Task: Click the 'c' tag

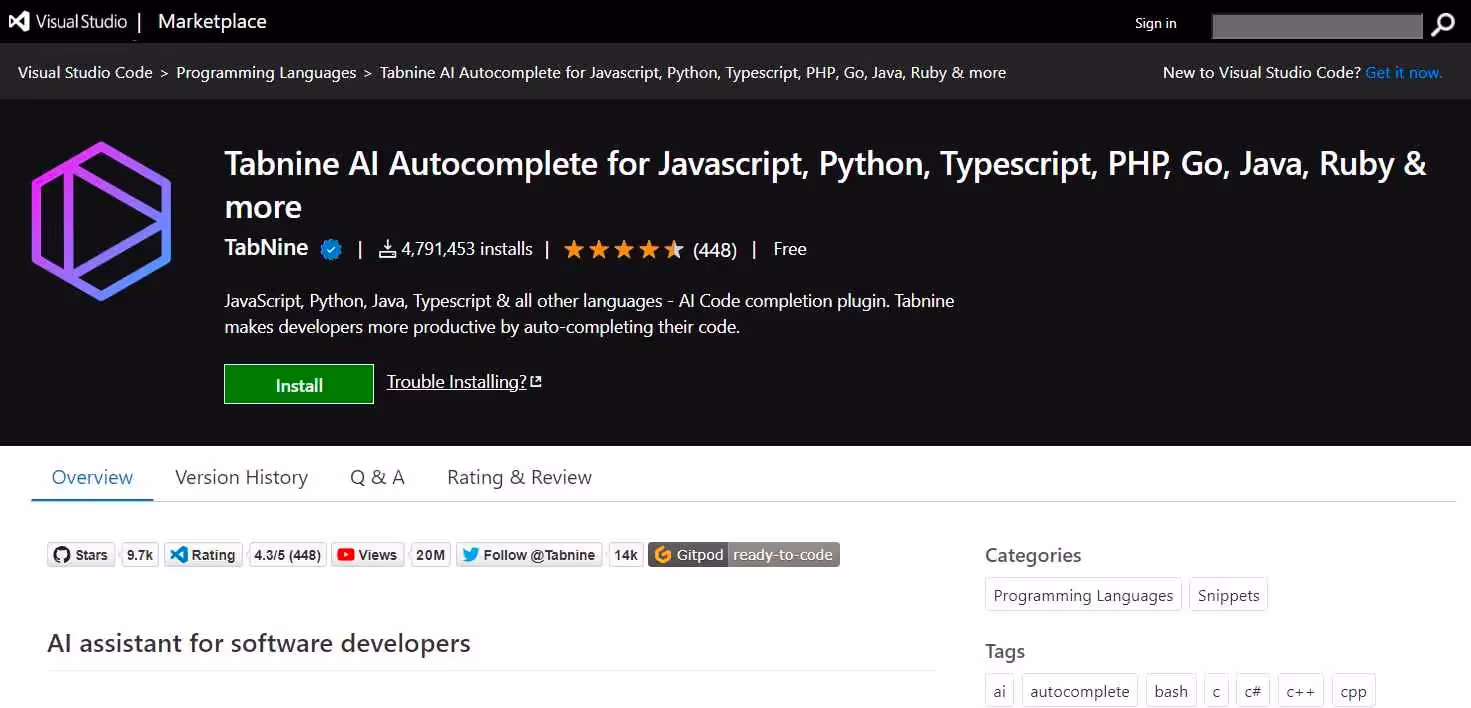Action: pyautogui.click(x=1216, y=691)
